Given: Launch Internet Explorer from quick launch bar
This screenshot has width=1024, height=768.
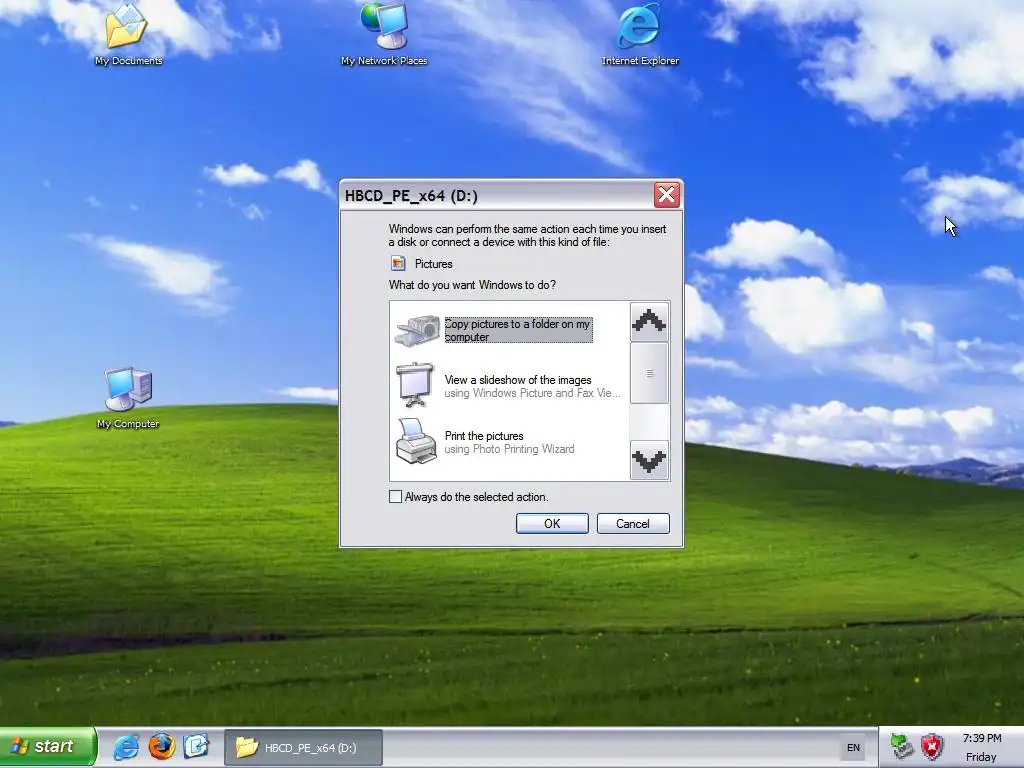Looking at the screenshot, I should coord(126,746).
